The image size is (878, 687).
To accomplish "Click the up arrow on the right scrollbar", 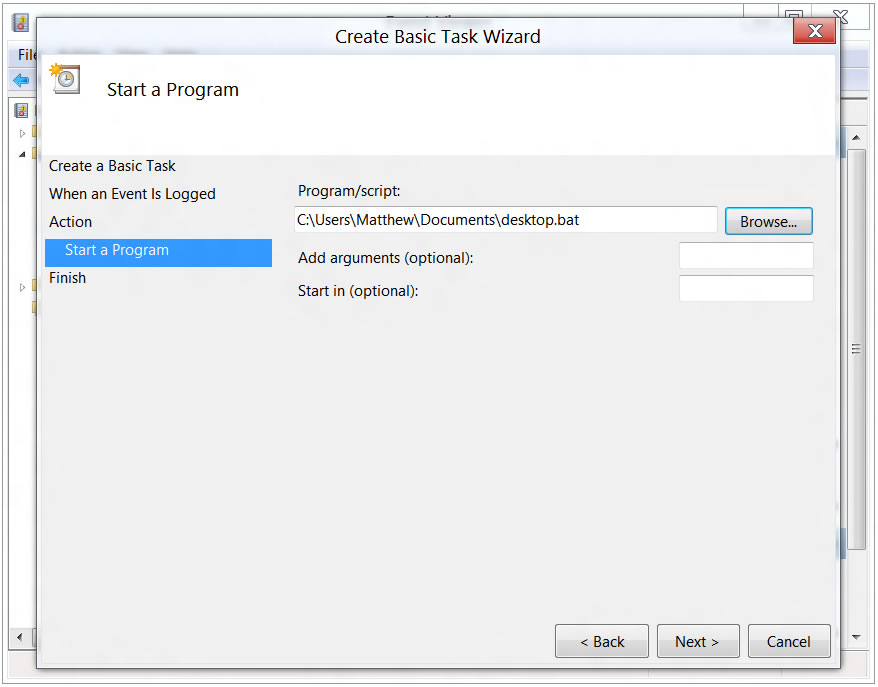I will (x=856, y=135).
